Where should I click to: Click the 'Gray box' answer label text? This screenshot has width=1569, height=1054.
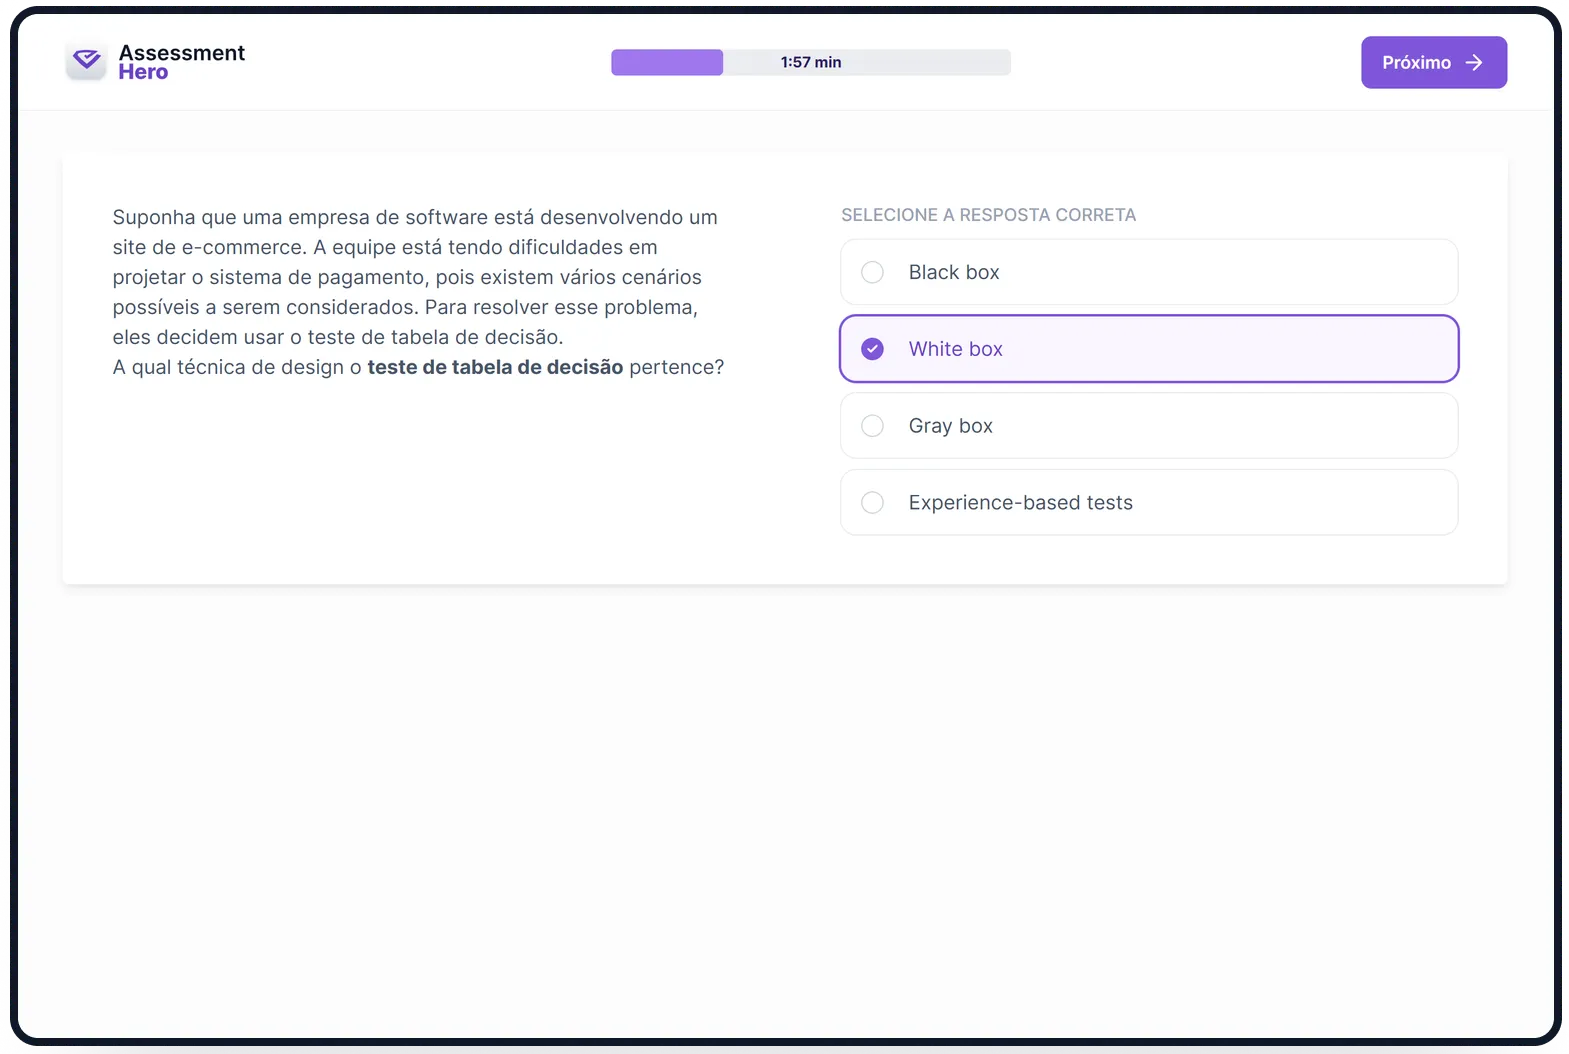point(950,426)
